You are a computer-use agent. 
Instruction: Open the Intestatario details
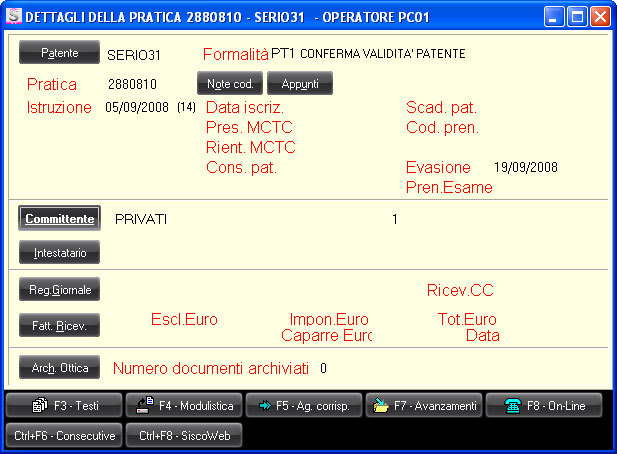[x=59, y=253]
